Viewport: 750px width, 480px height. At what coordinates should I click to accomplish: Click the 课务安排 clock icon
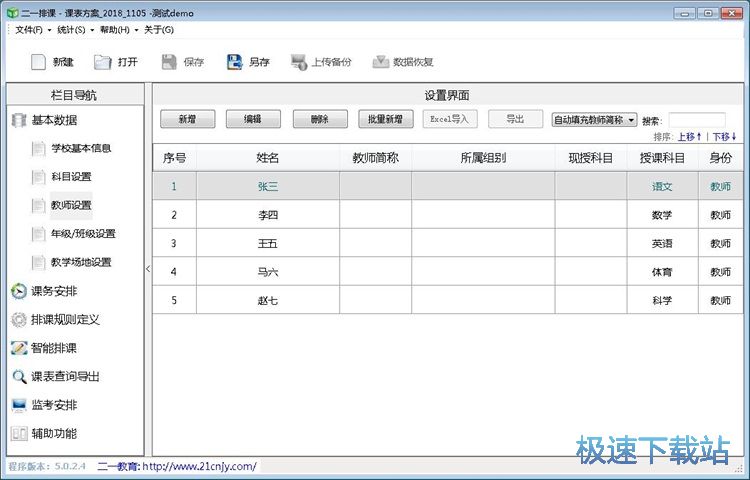(x=19, y=291)
